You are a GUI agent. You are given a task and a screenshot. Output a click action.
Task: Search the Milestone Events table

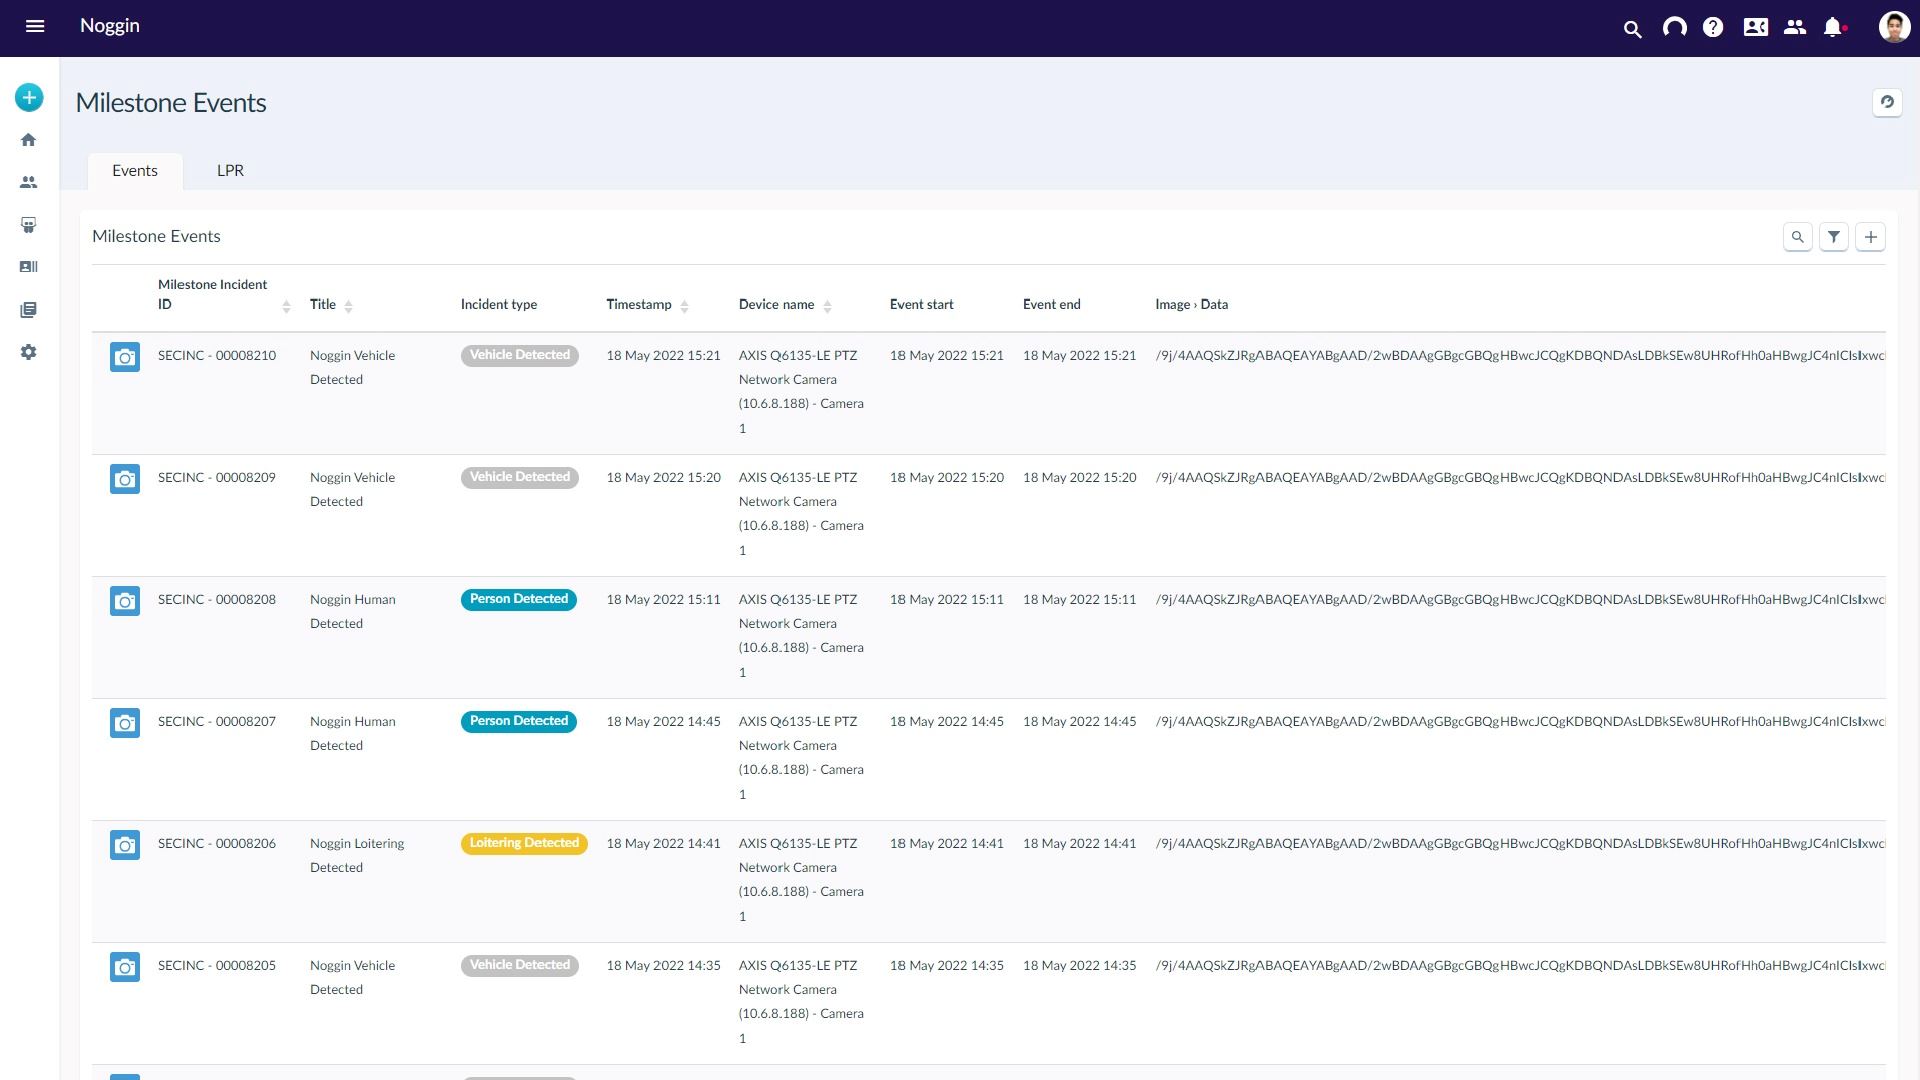pos(1797,237)
